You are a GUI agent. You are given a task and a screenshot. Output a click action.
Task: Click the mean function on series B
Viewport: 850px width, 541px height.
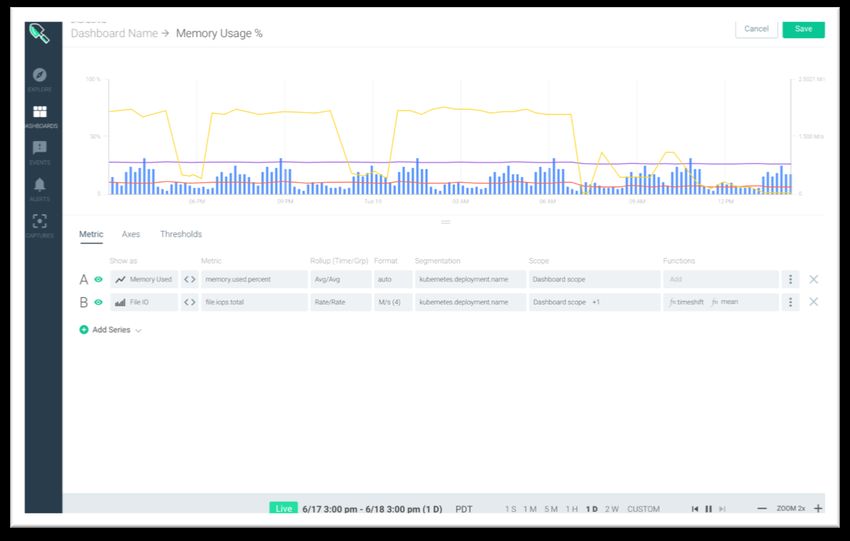click(x=725, y=302)
